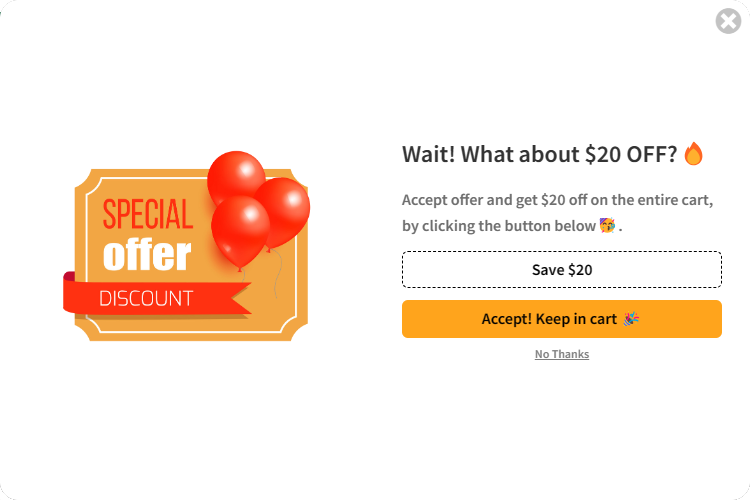
Task: Click the party face emoji in description
Action: [607, 225]
